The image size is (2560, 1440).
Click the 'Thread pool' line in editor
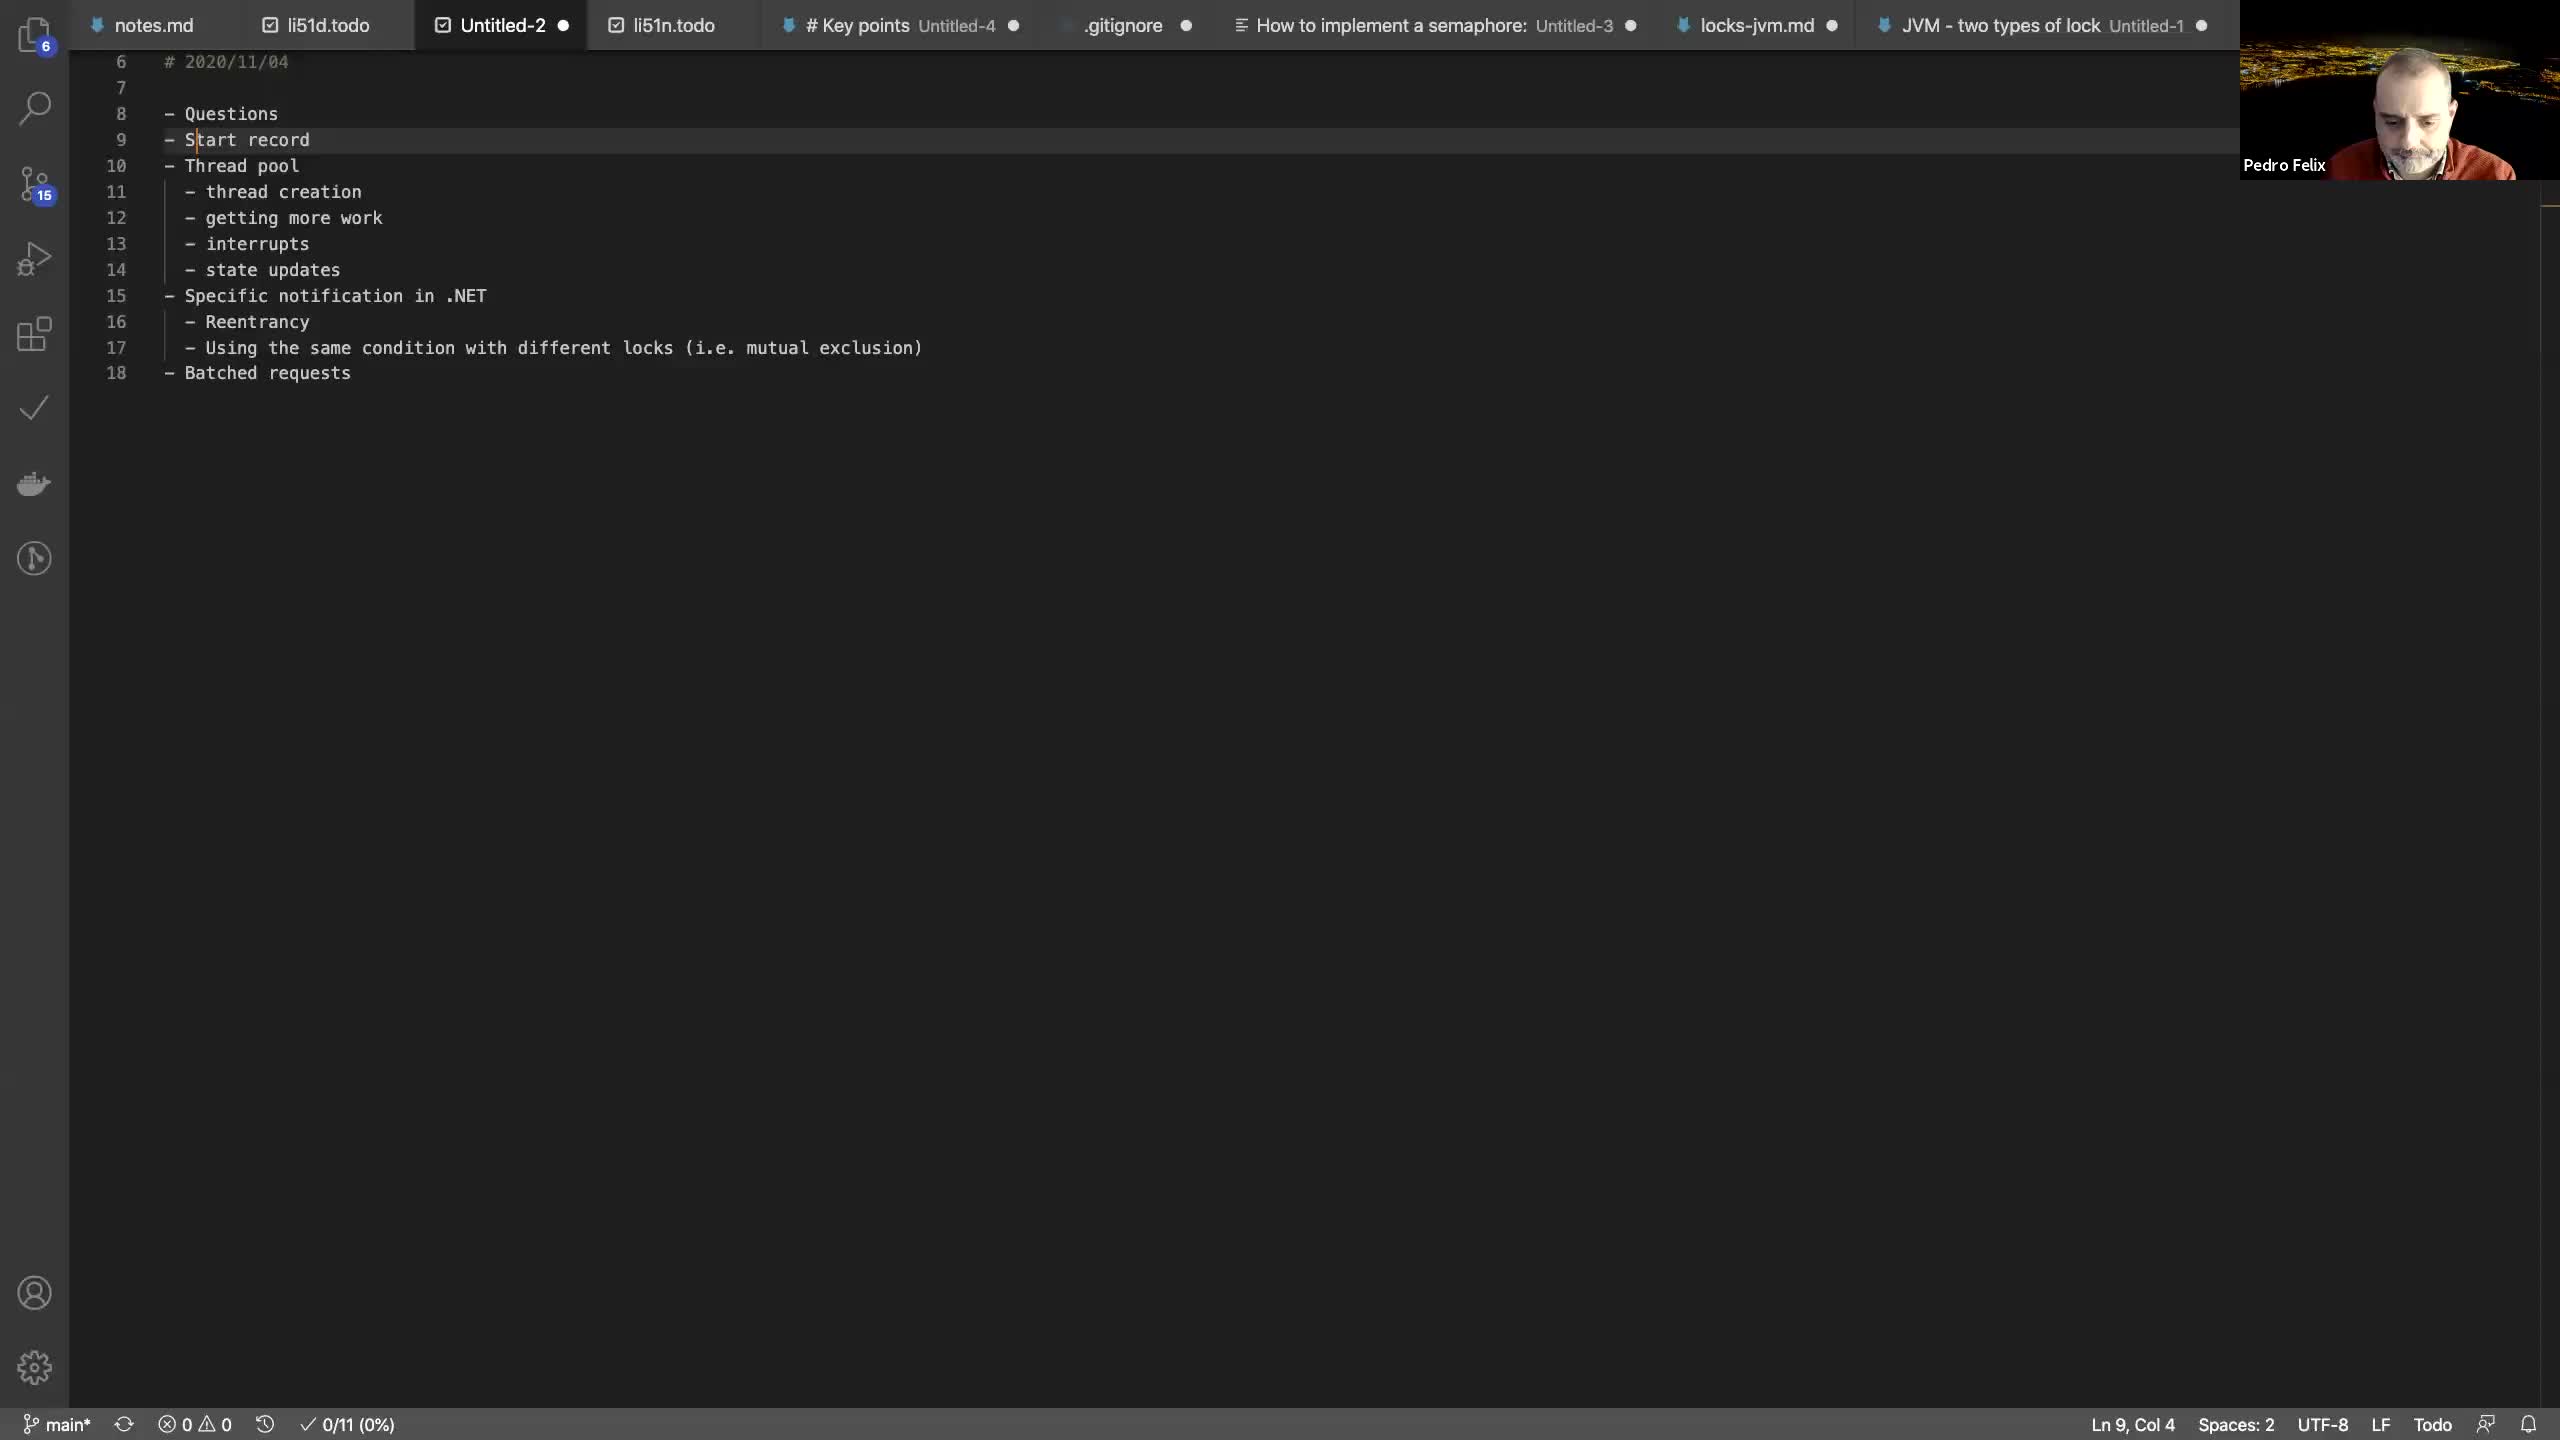tap(241, 166)
